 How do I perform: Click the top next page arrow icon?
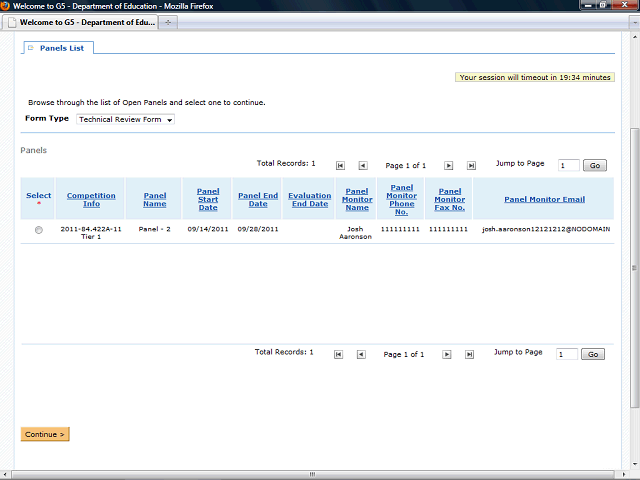click(x=449, y=166)
